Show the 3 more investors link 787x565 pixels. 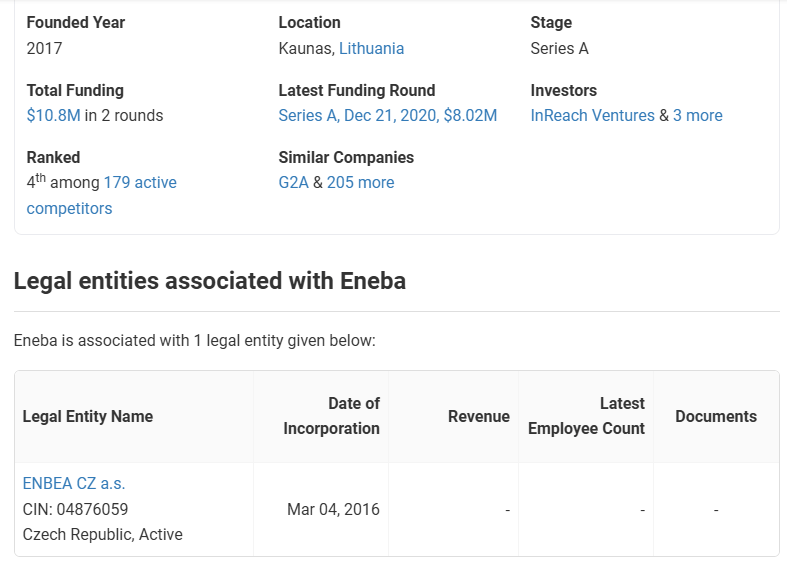[697, 115]
